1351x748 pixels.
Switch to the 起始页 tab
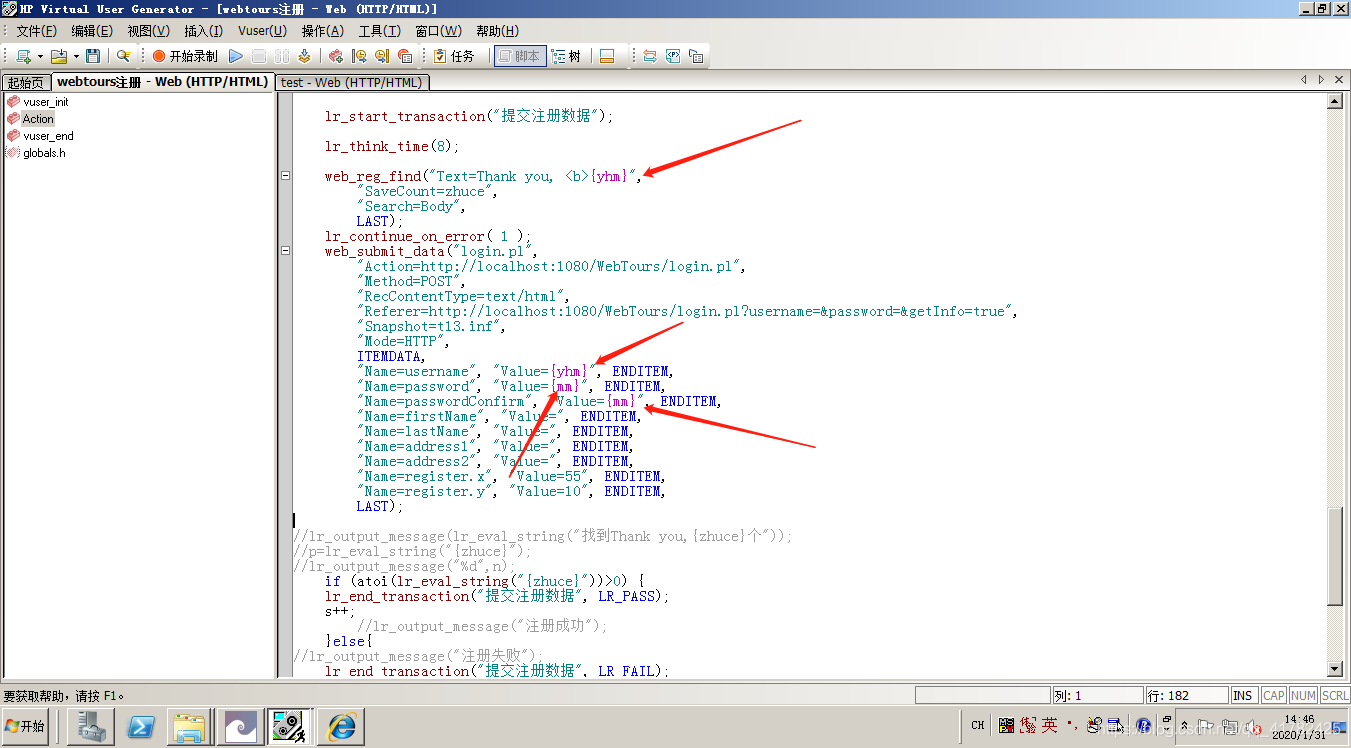[x=26, y=82]
